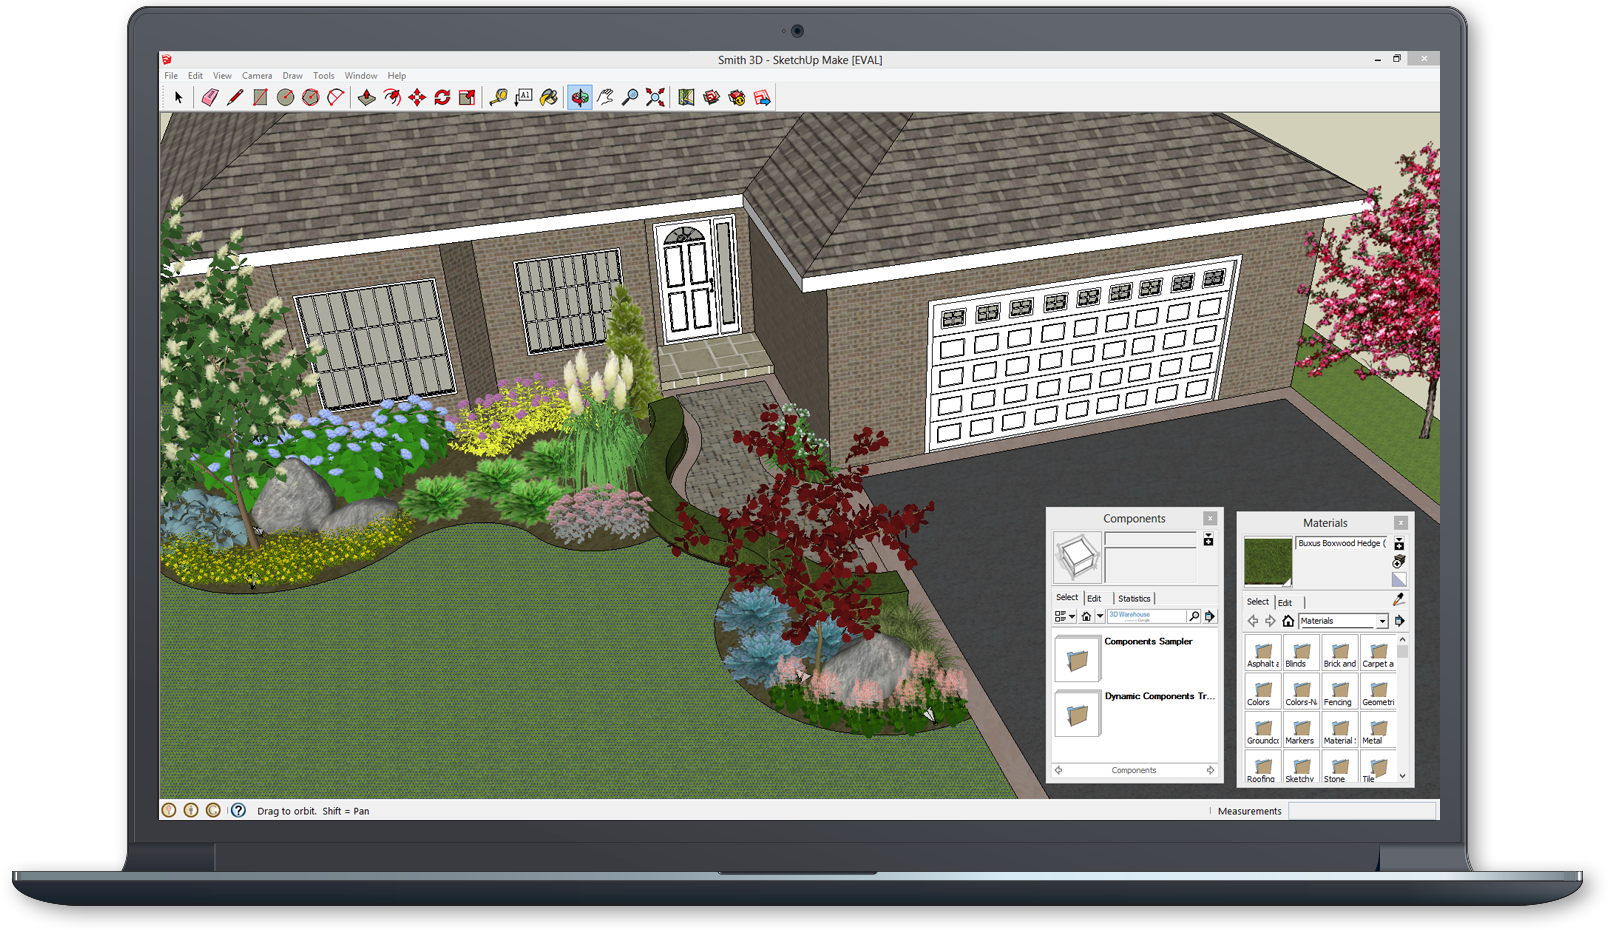1612x932 pixels.
Task: Select the Rotate tool
Action: (x=442, y=97)
